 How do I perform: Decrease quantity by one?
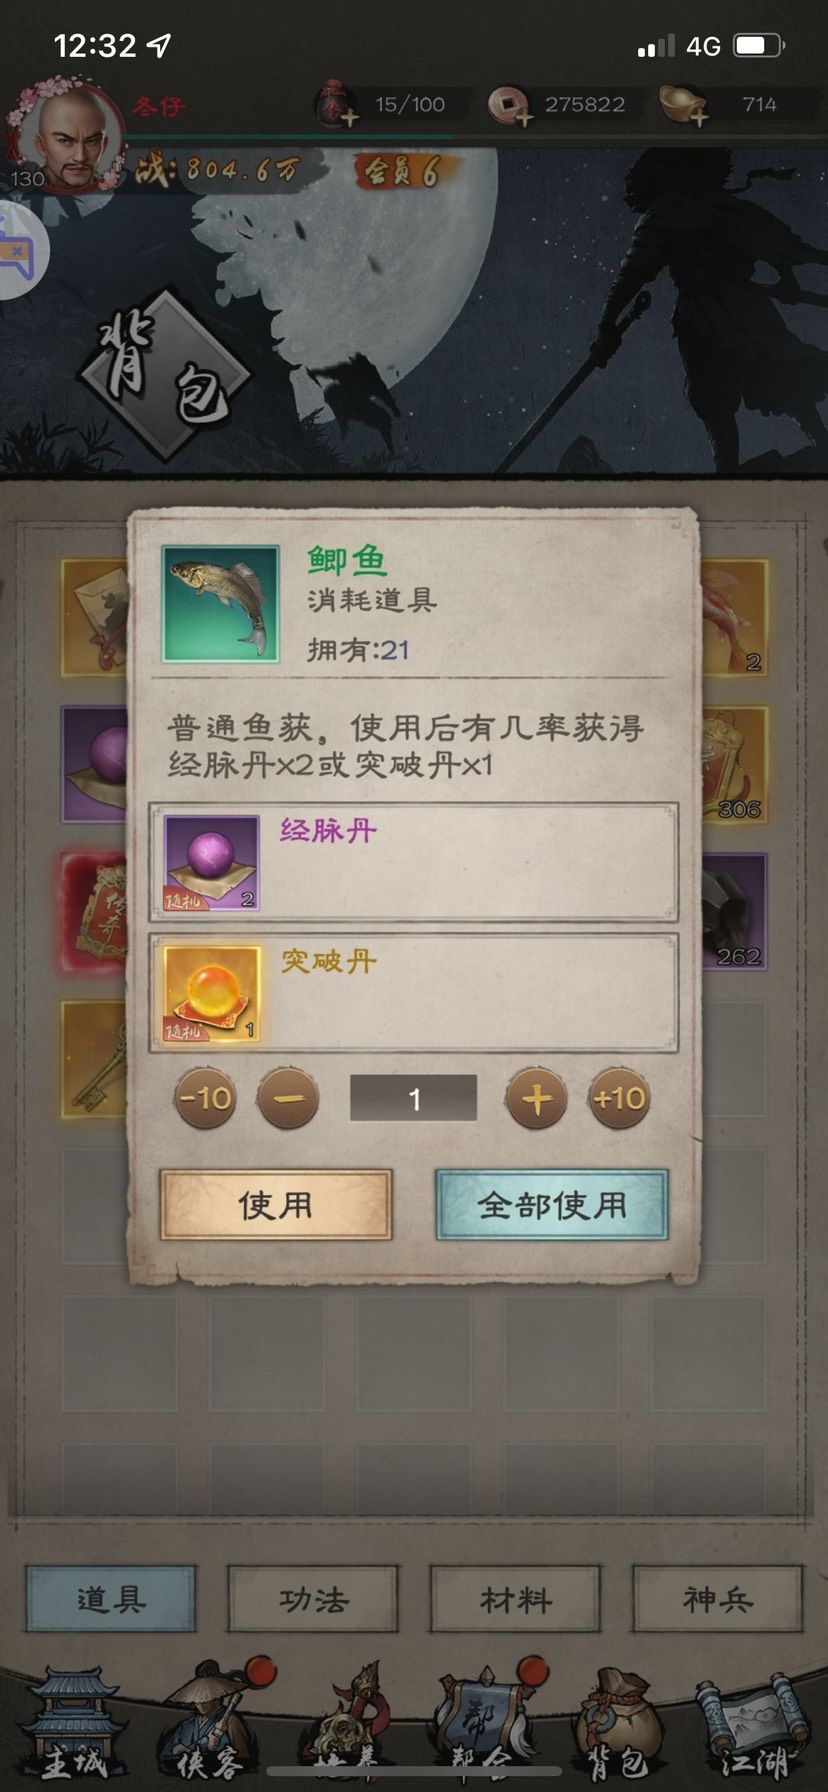(288, 1099)
